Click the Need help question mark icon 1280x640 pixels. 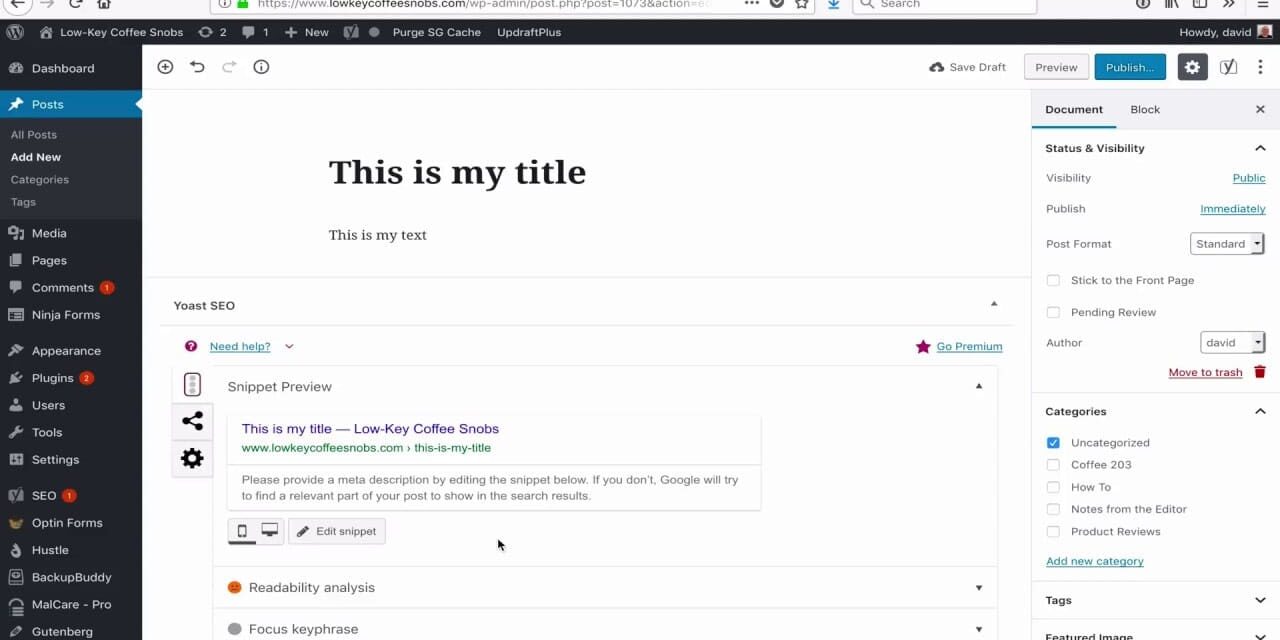click(191, 346)
